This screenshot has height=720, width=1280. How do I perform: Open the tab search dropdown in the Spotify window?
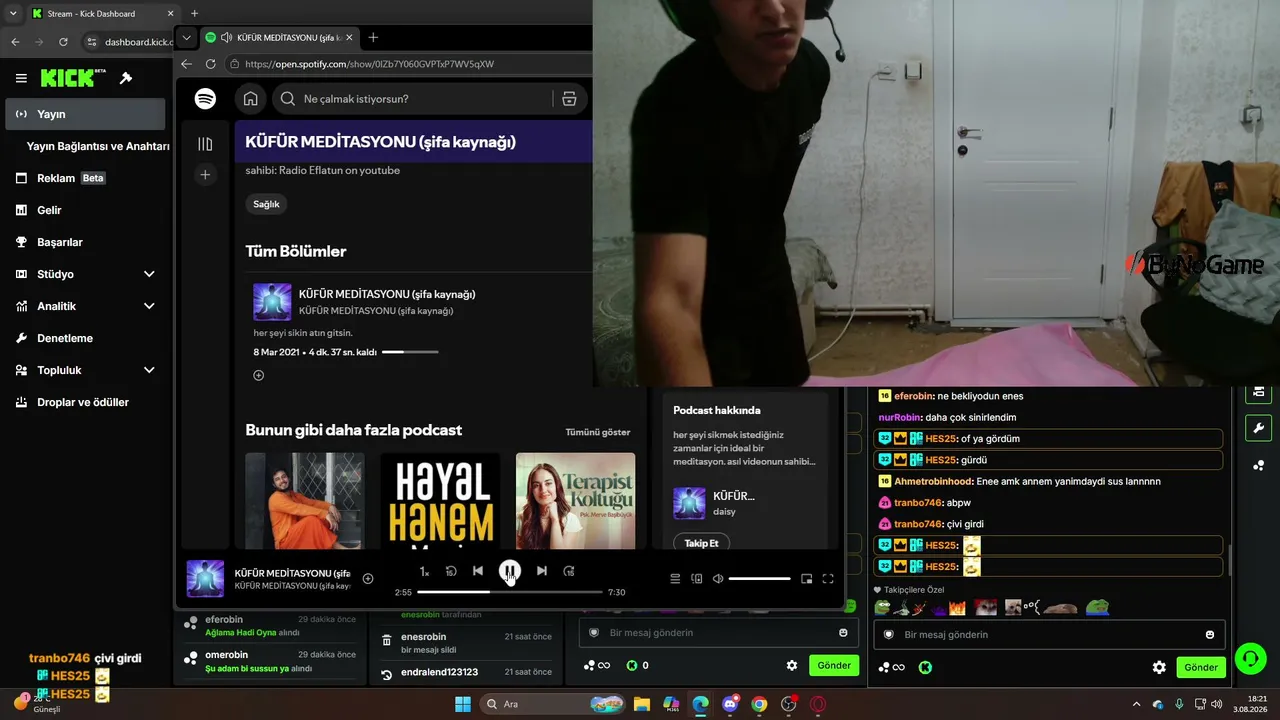pyautogui.click(x=186, y=38)
